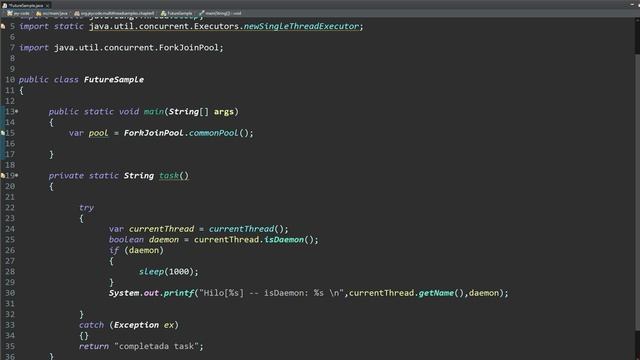Click the try keyword on line 22

point(86,207)
